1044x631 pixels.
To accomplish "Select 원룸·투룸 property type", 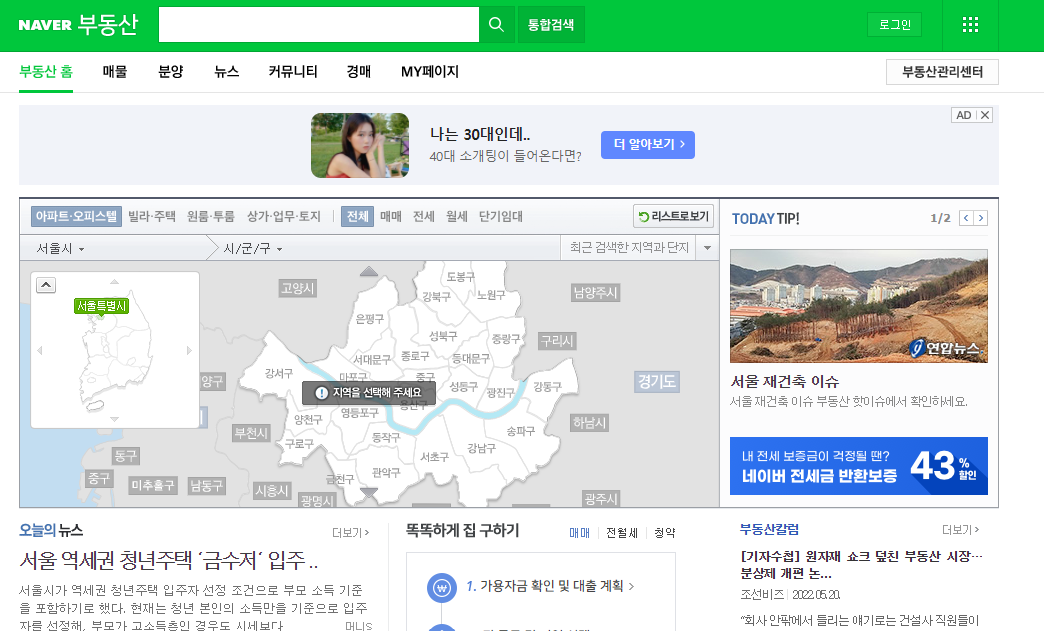I will click(x=210, y=216).
